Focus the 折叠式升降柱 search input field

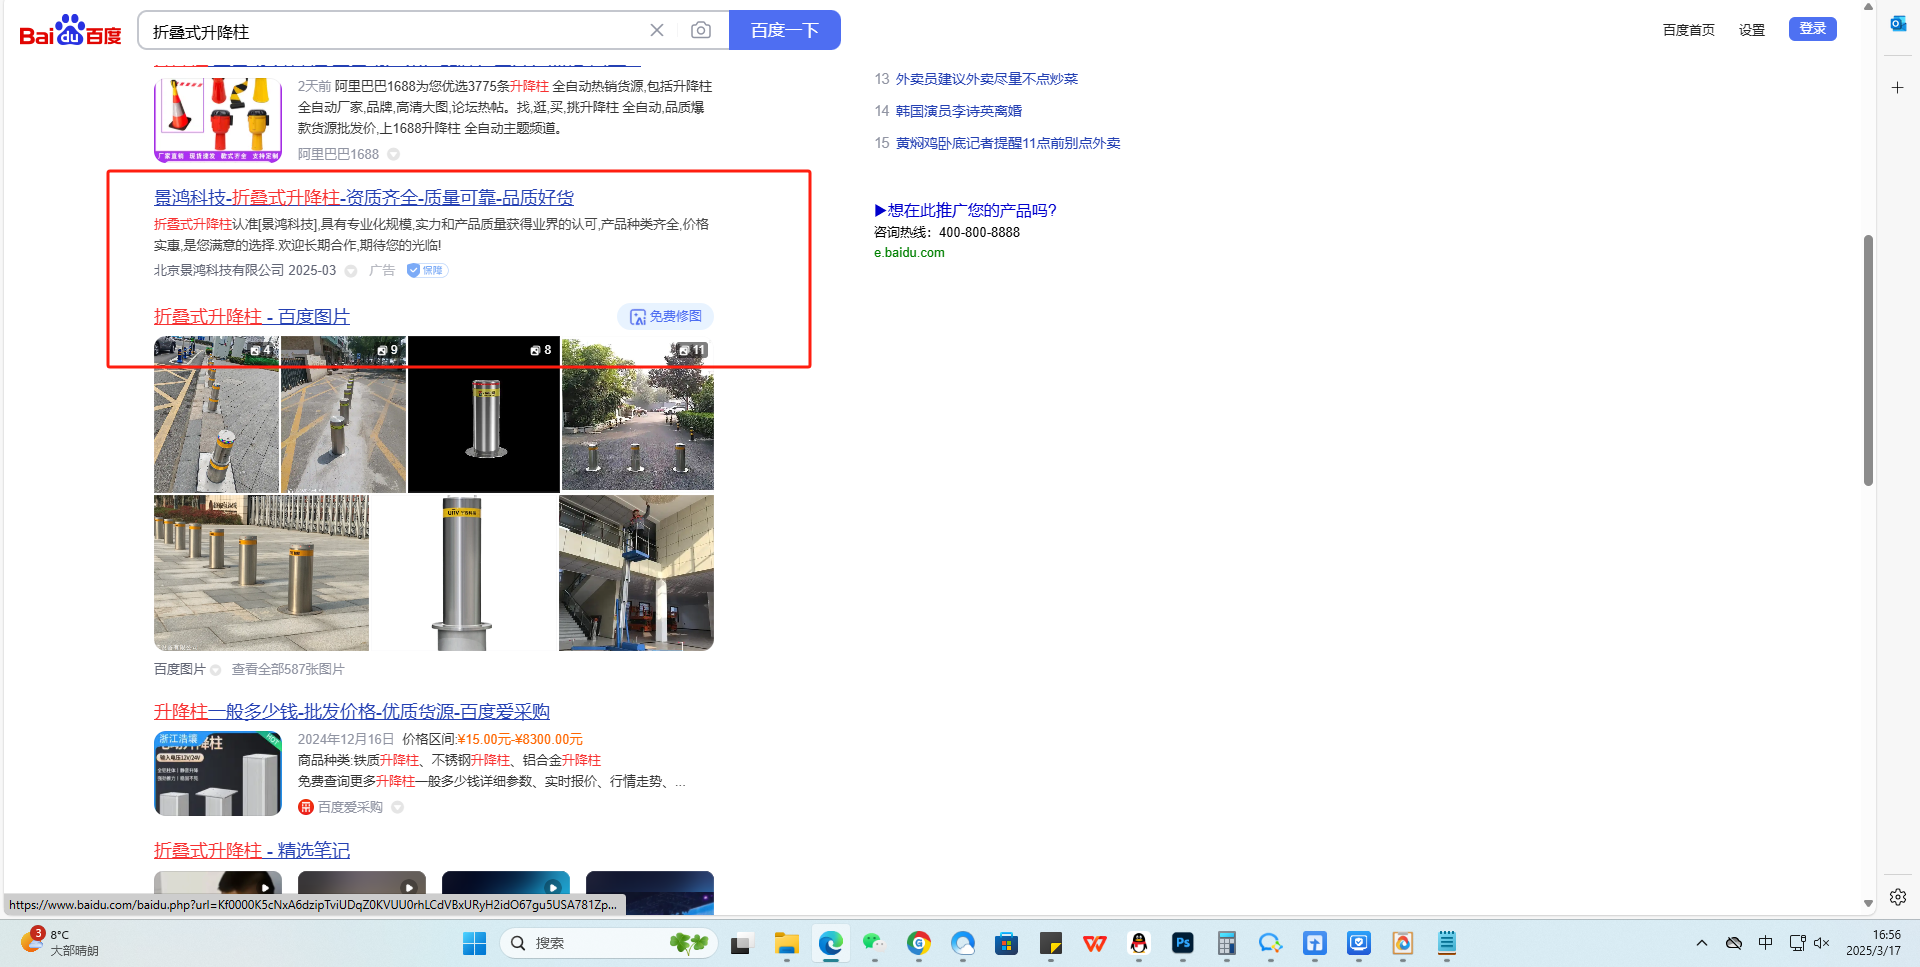[390, 31]
